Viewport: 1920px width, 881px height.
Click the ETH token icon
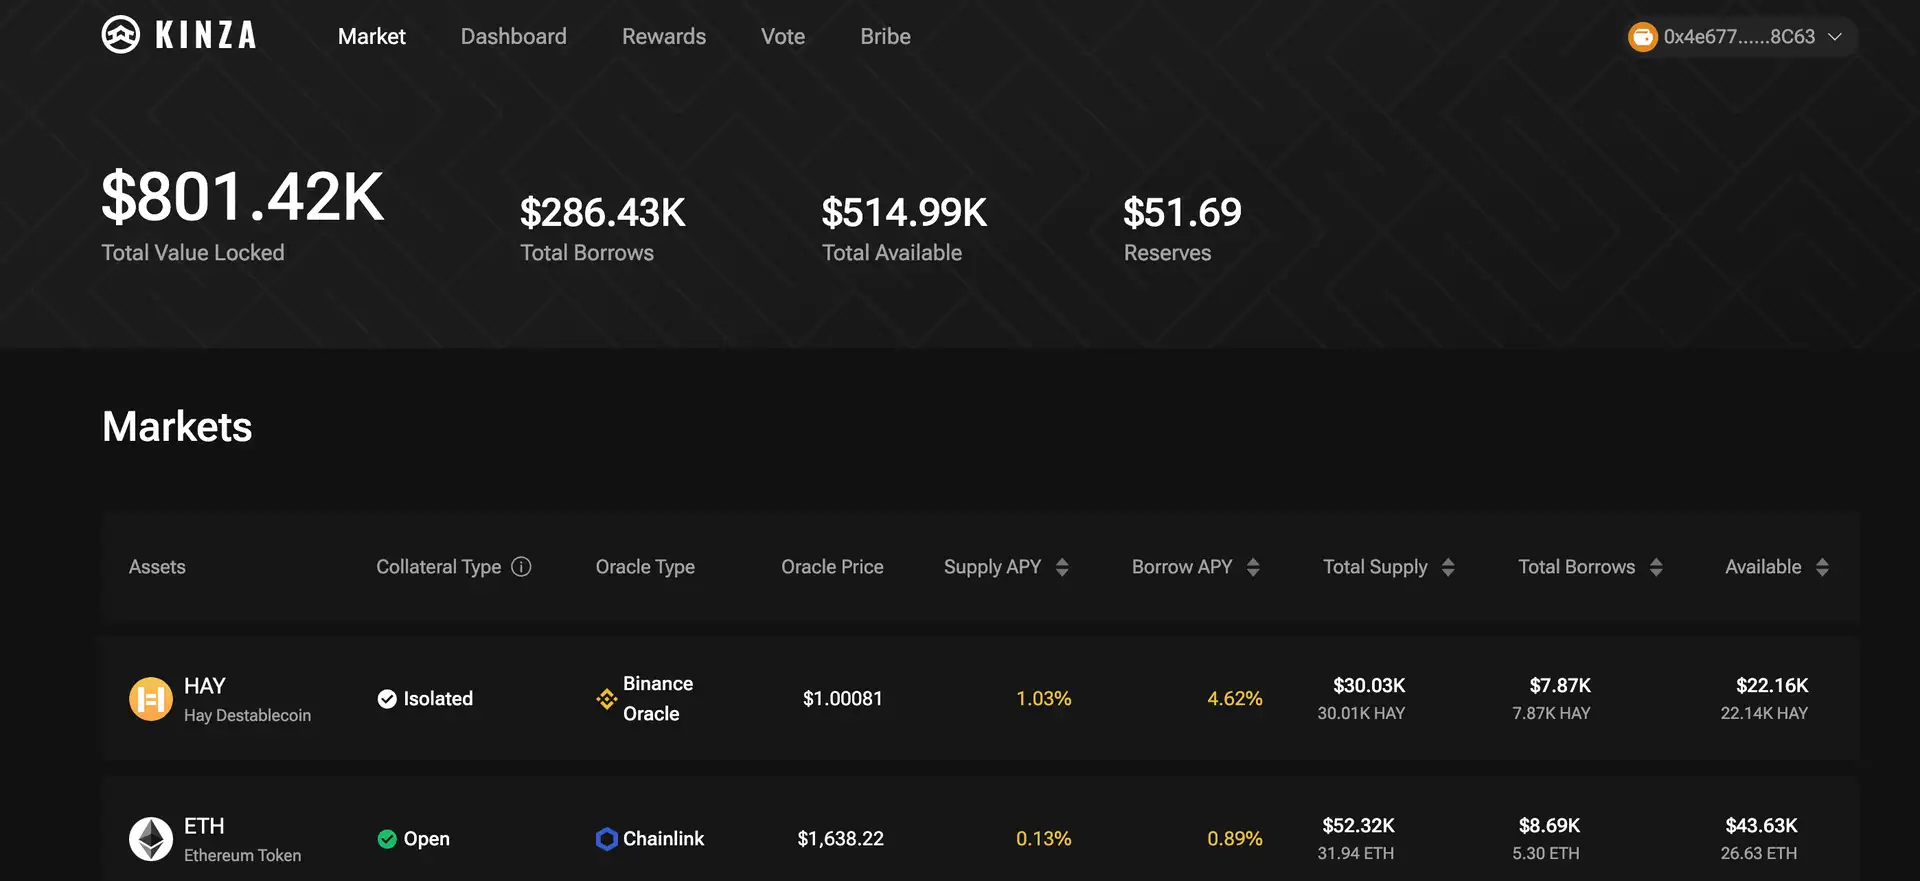pos(151,839)
